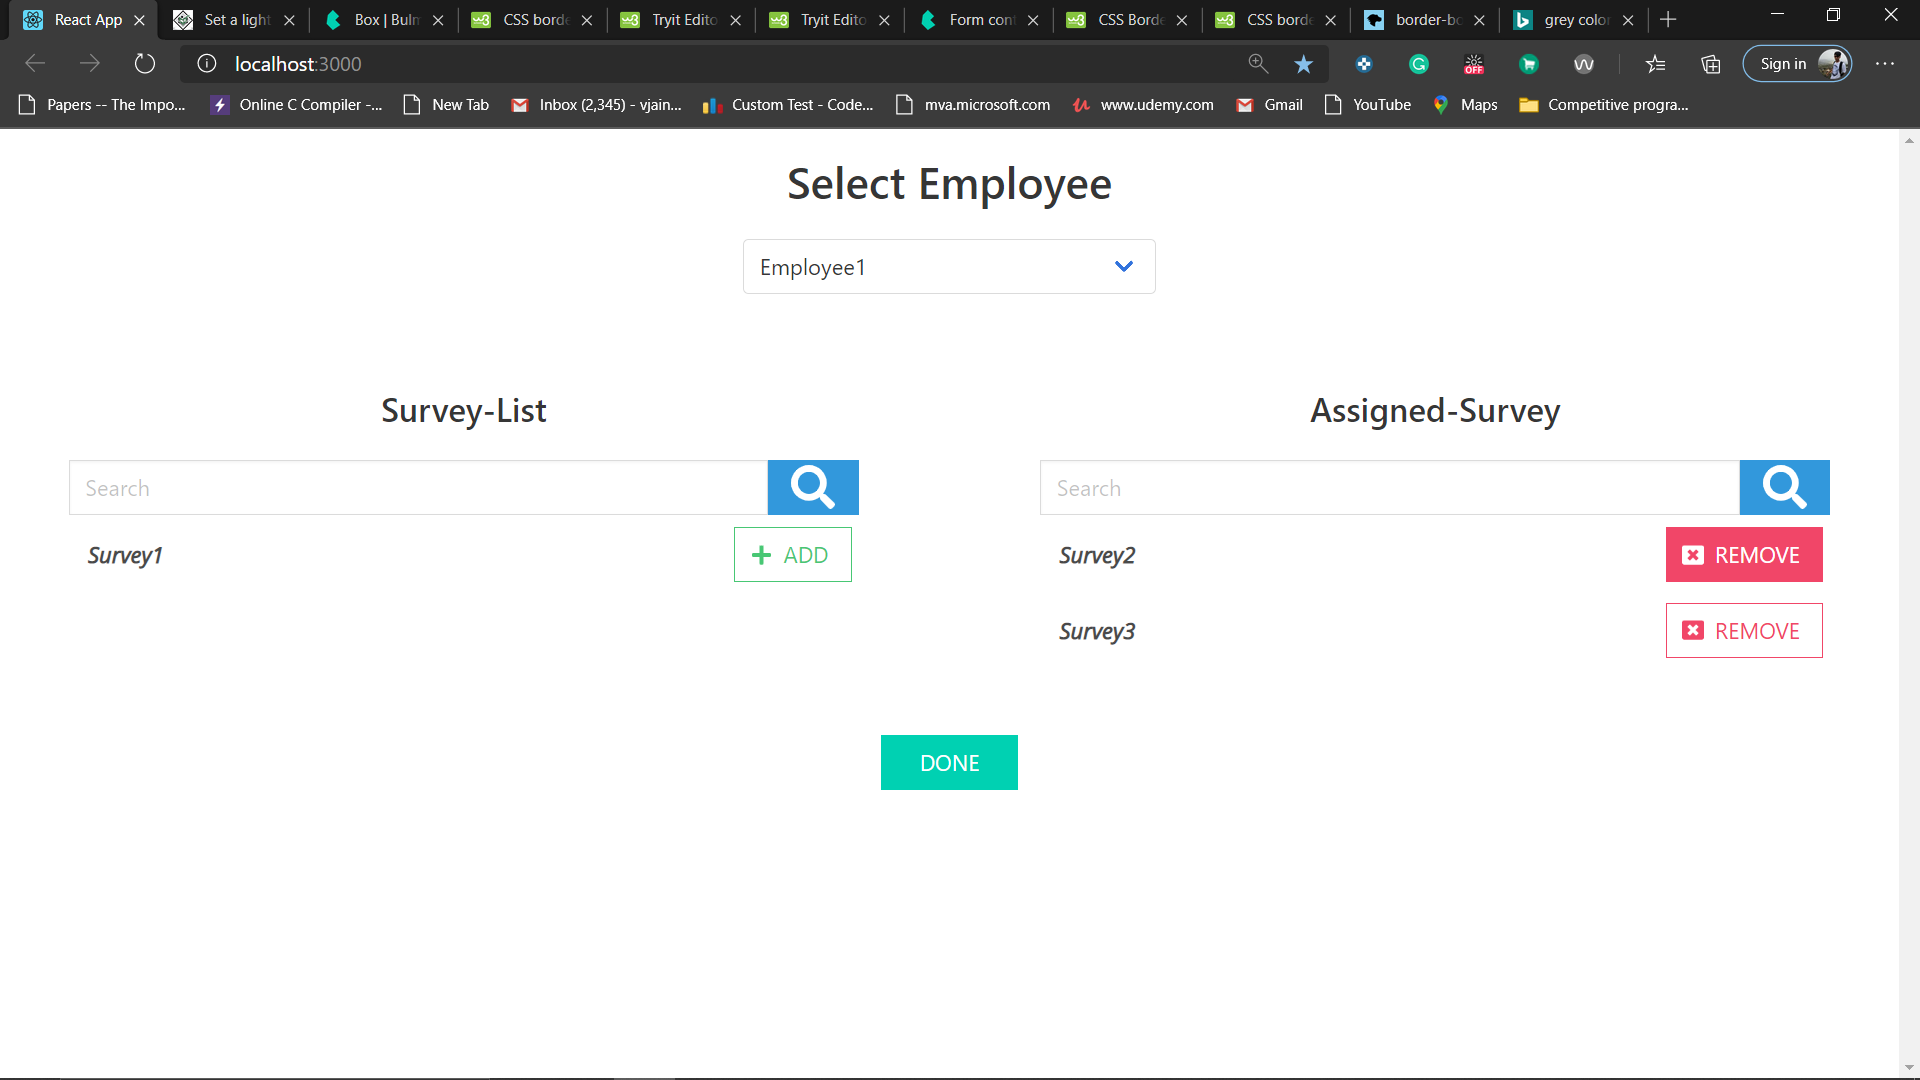This screenshot has height=1080, width=1920.
Task: Open the favorites list icon
Action: tap(1656, 64)
